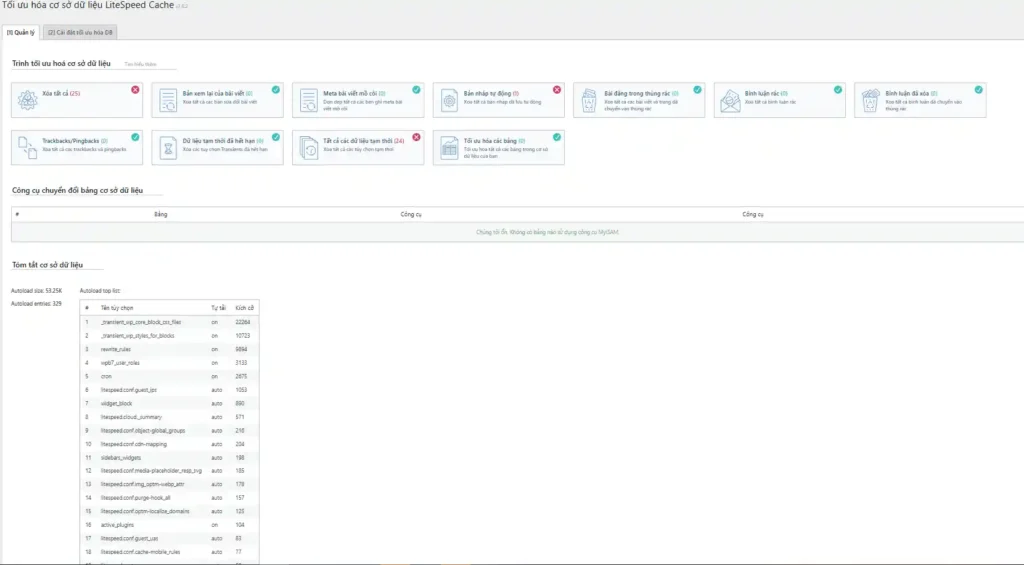Open the [2] Cài đặt tối ưu hóa DB tab
Screen dimensions: 1024x565
(80, 32)
